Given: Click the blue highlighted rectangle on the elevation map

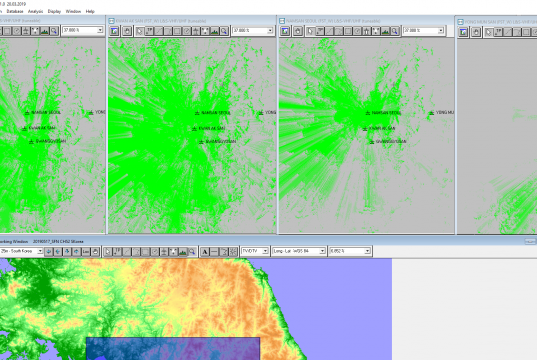Looking at the screenshot, I should tap(173, 349).
